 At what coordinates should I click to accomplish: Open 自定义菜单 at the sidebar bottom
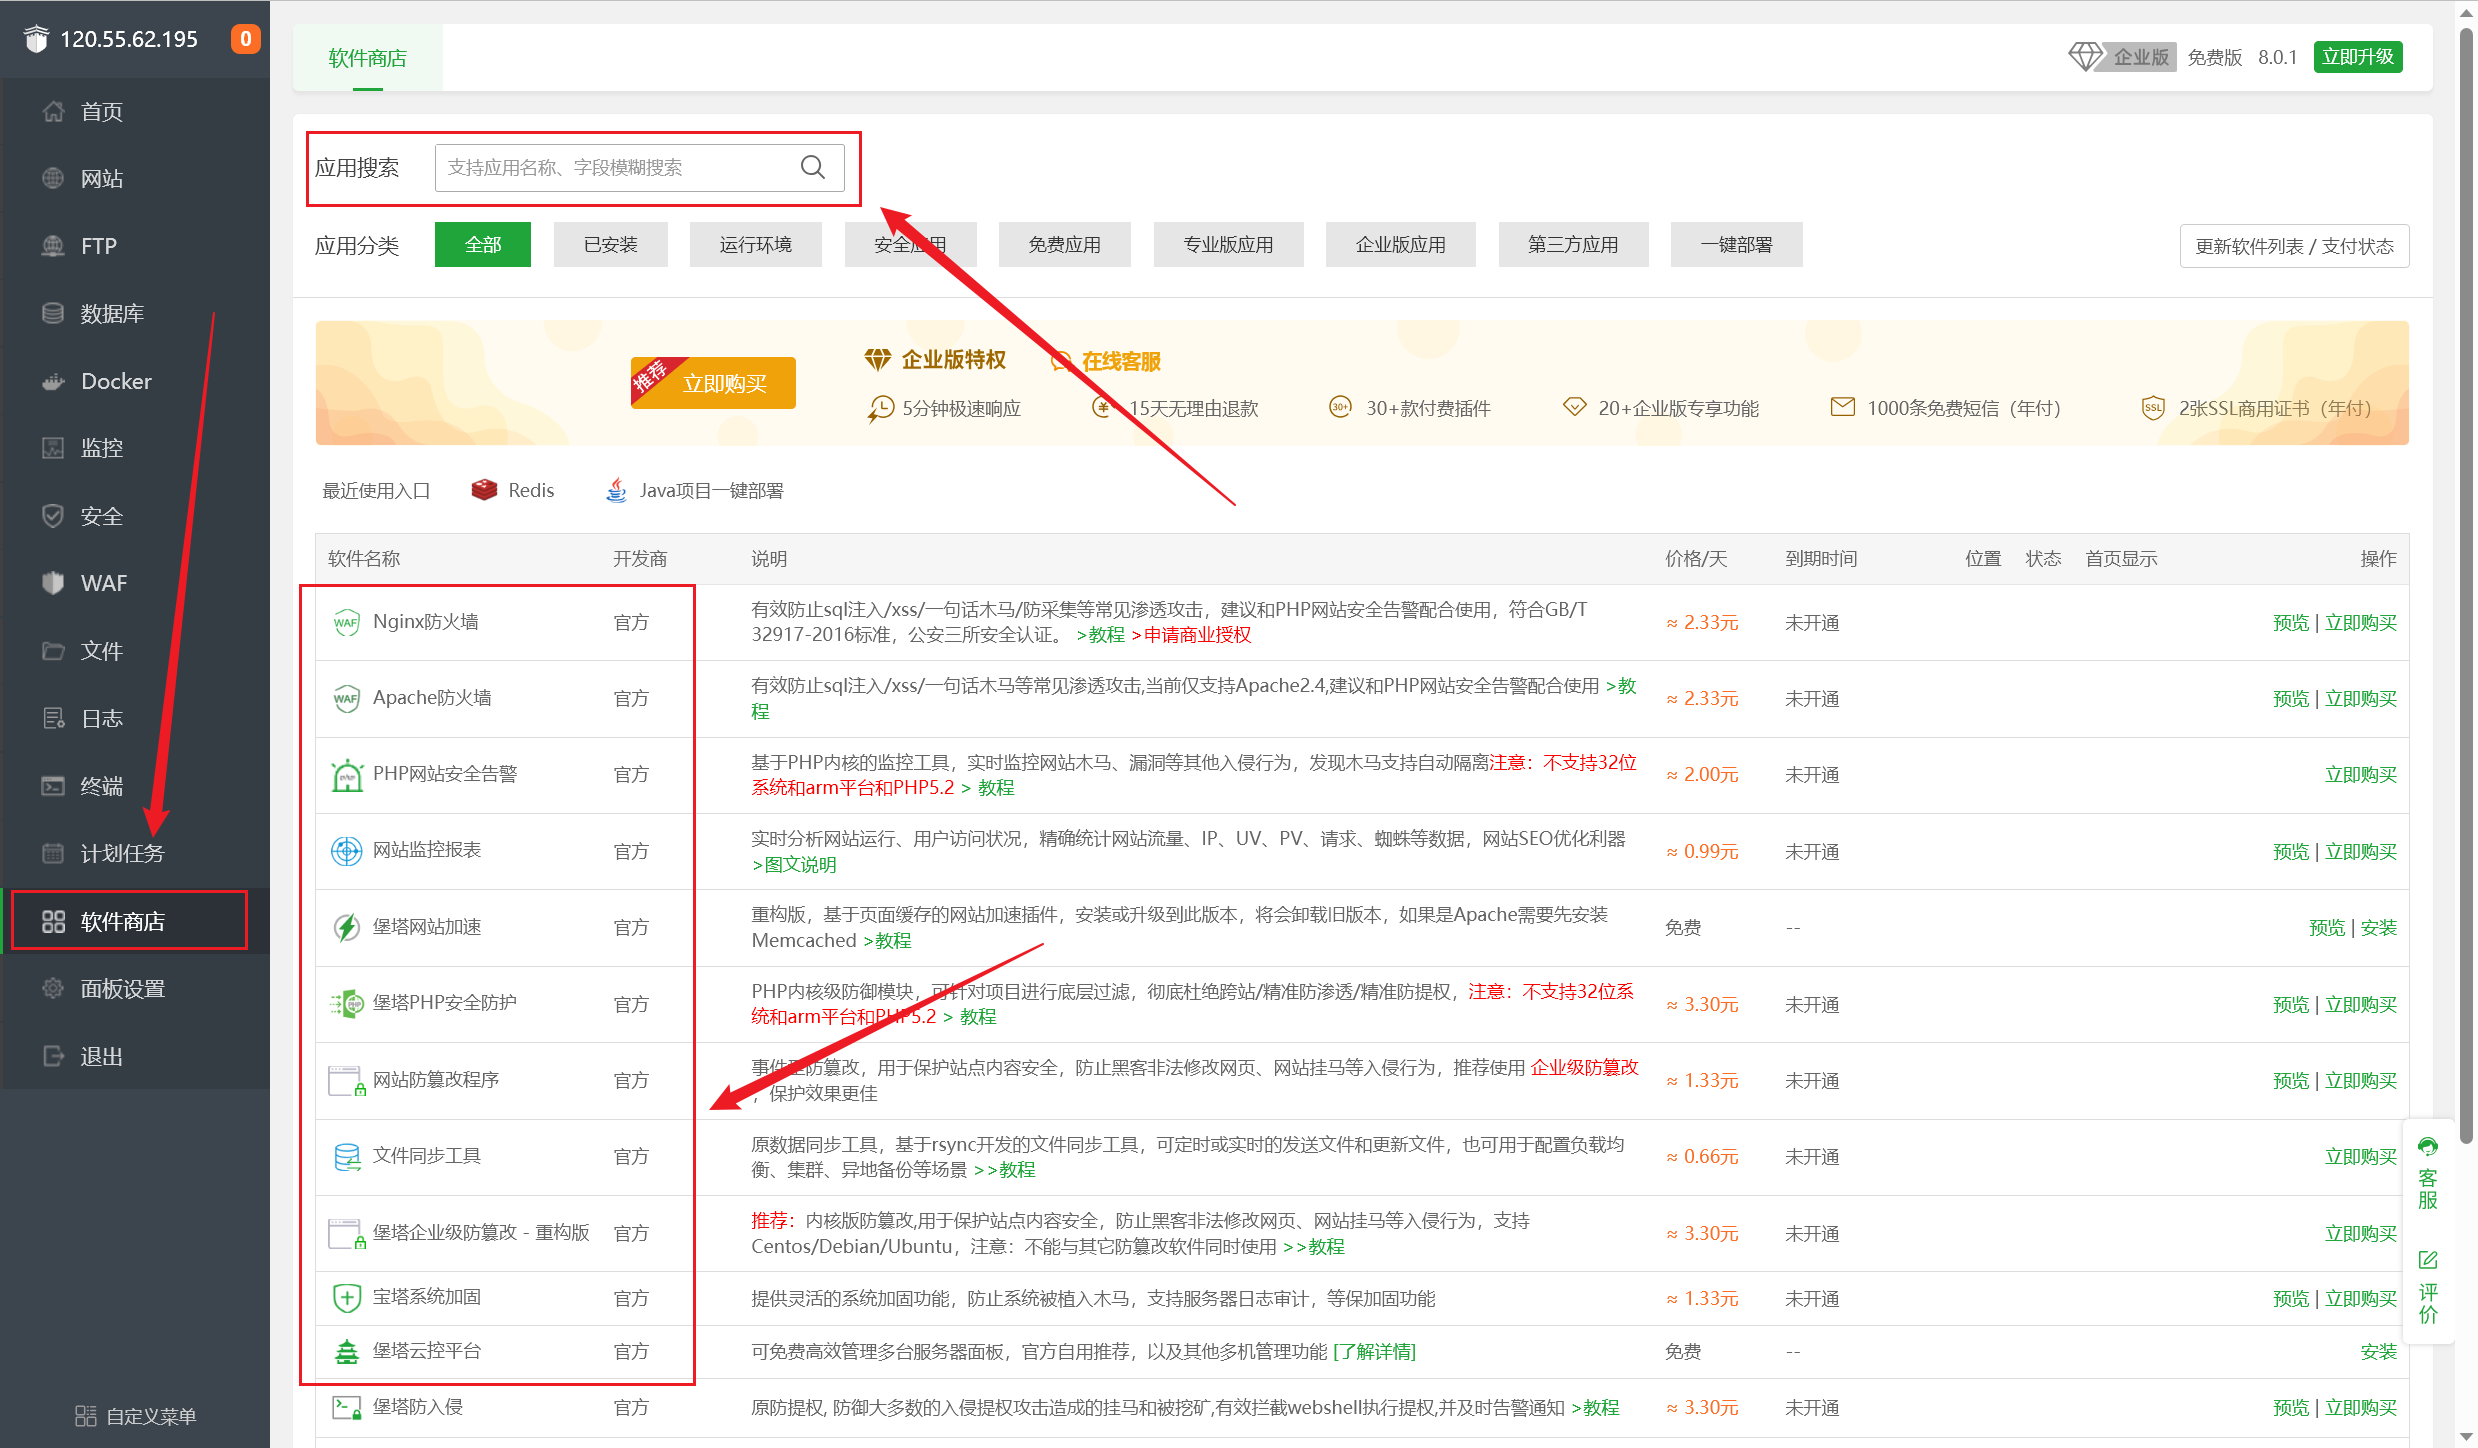pos(136,1416)
